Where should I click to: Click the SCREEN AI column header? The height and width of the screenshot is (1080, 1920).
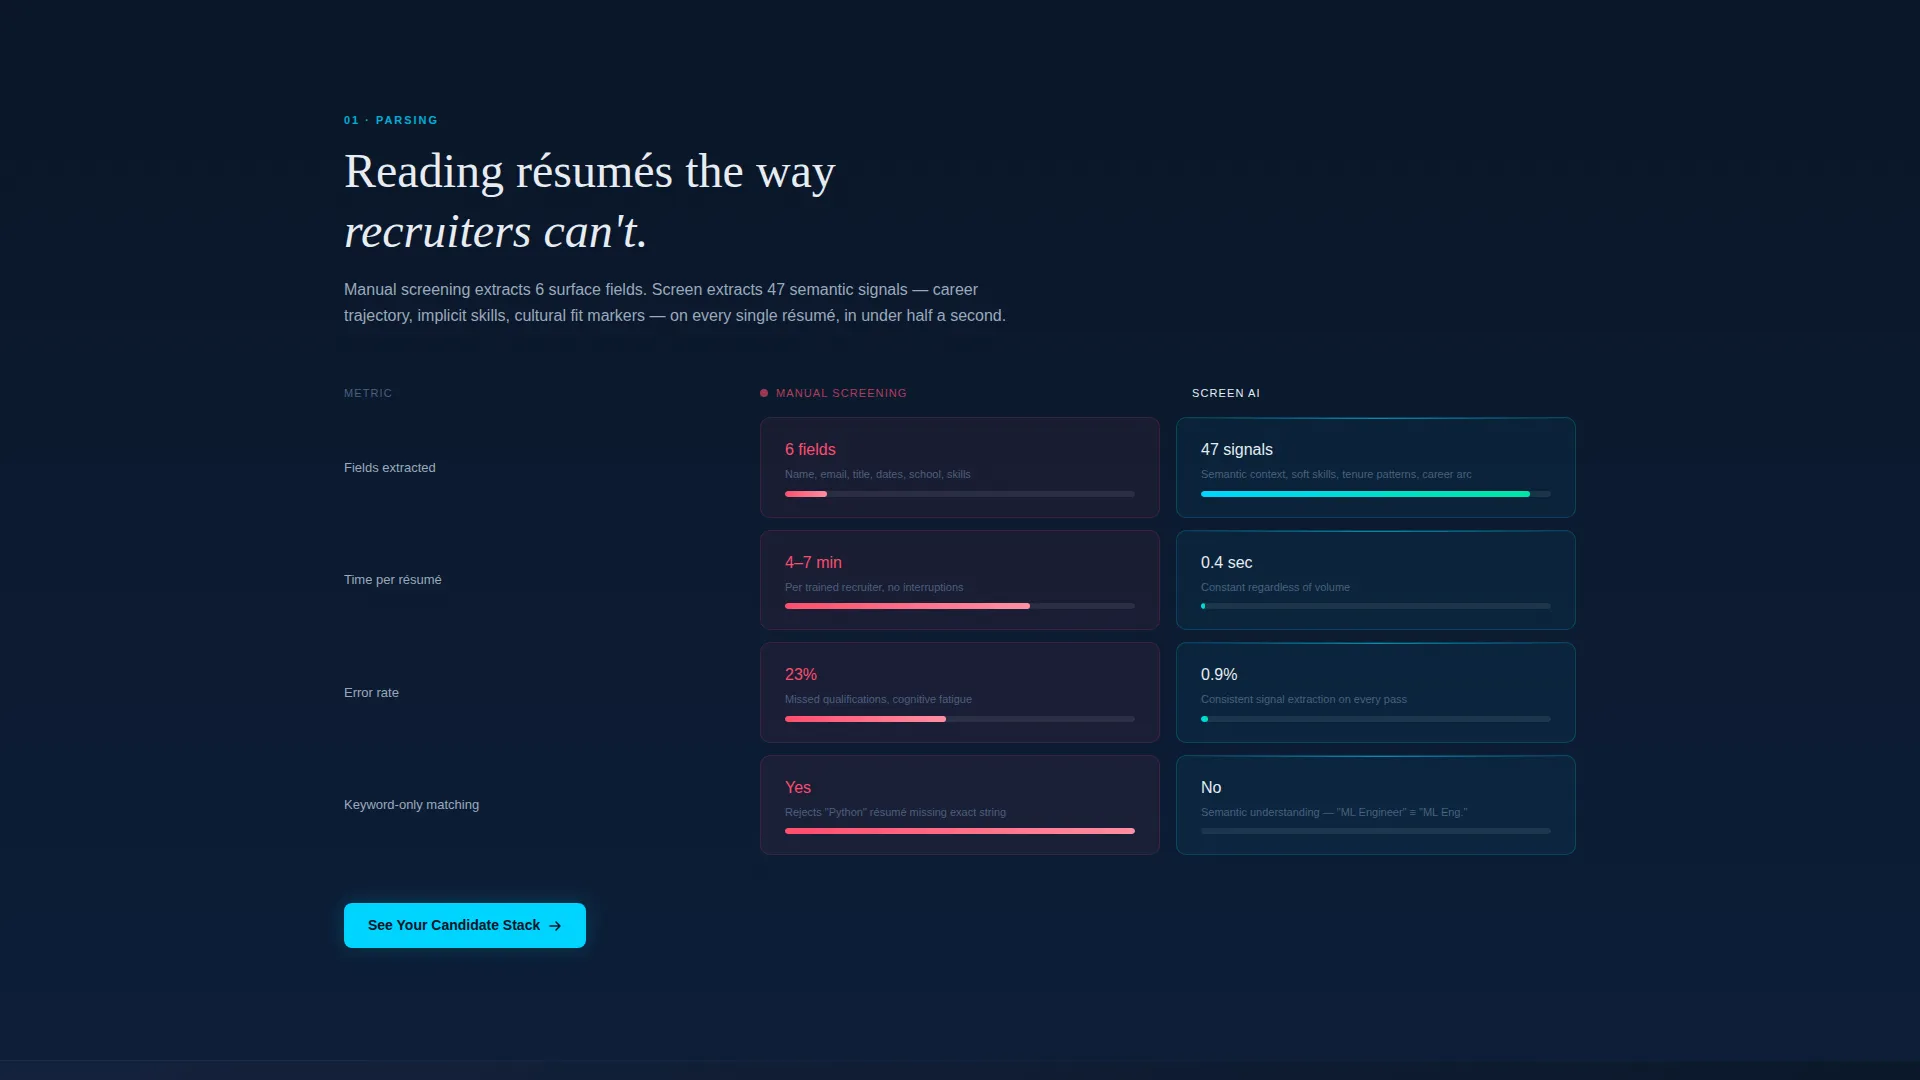(x=1226, y=393)
